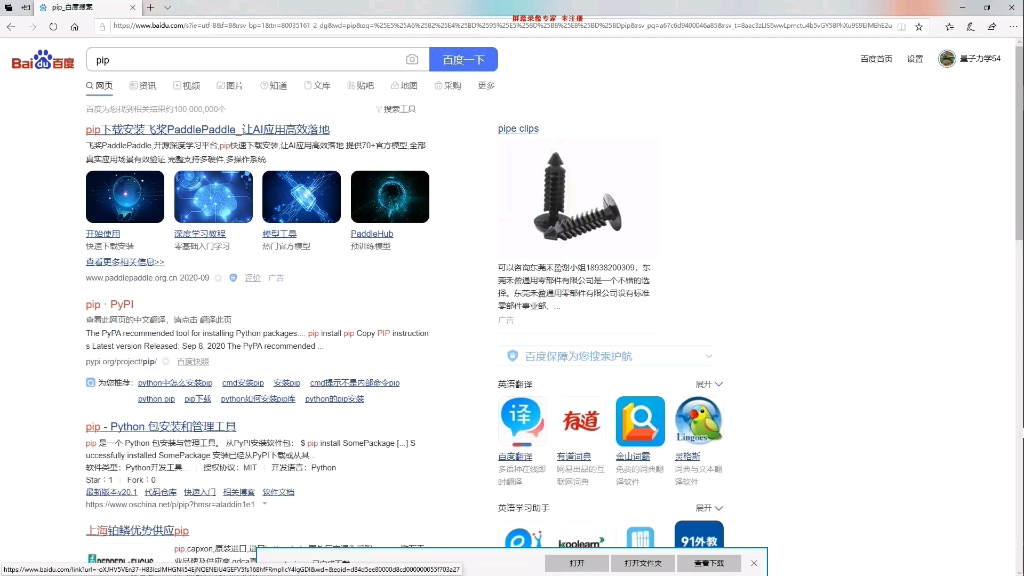This screenshot has width=1024, height=576.
Task: Click the site lock icon in the address bar
Action: click(102, 27)
